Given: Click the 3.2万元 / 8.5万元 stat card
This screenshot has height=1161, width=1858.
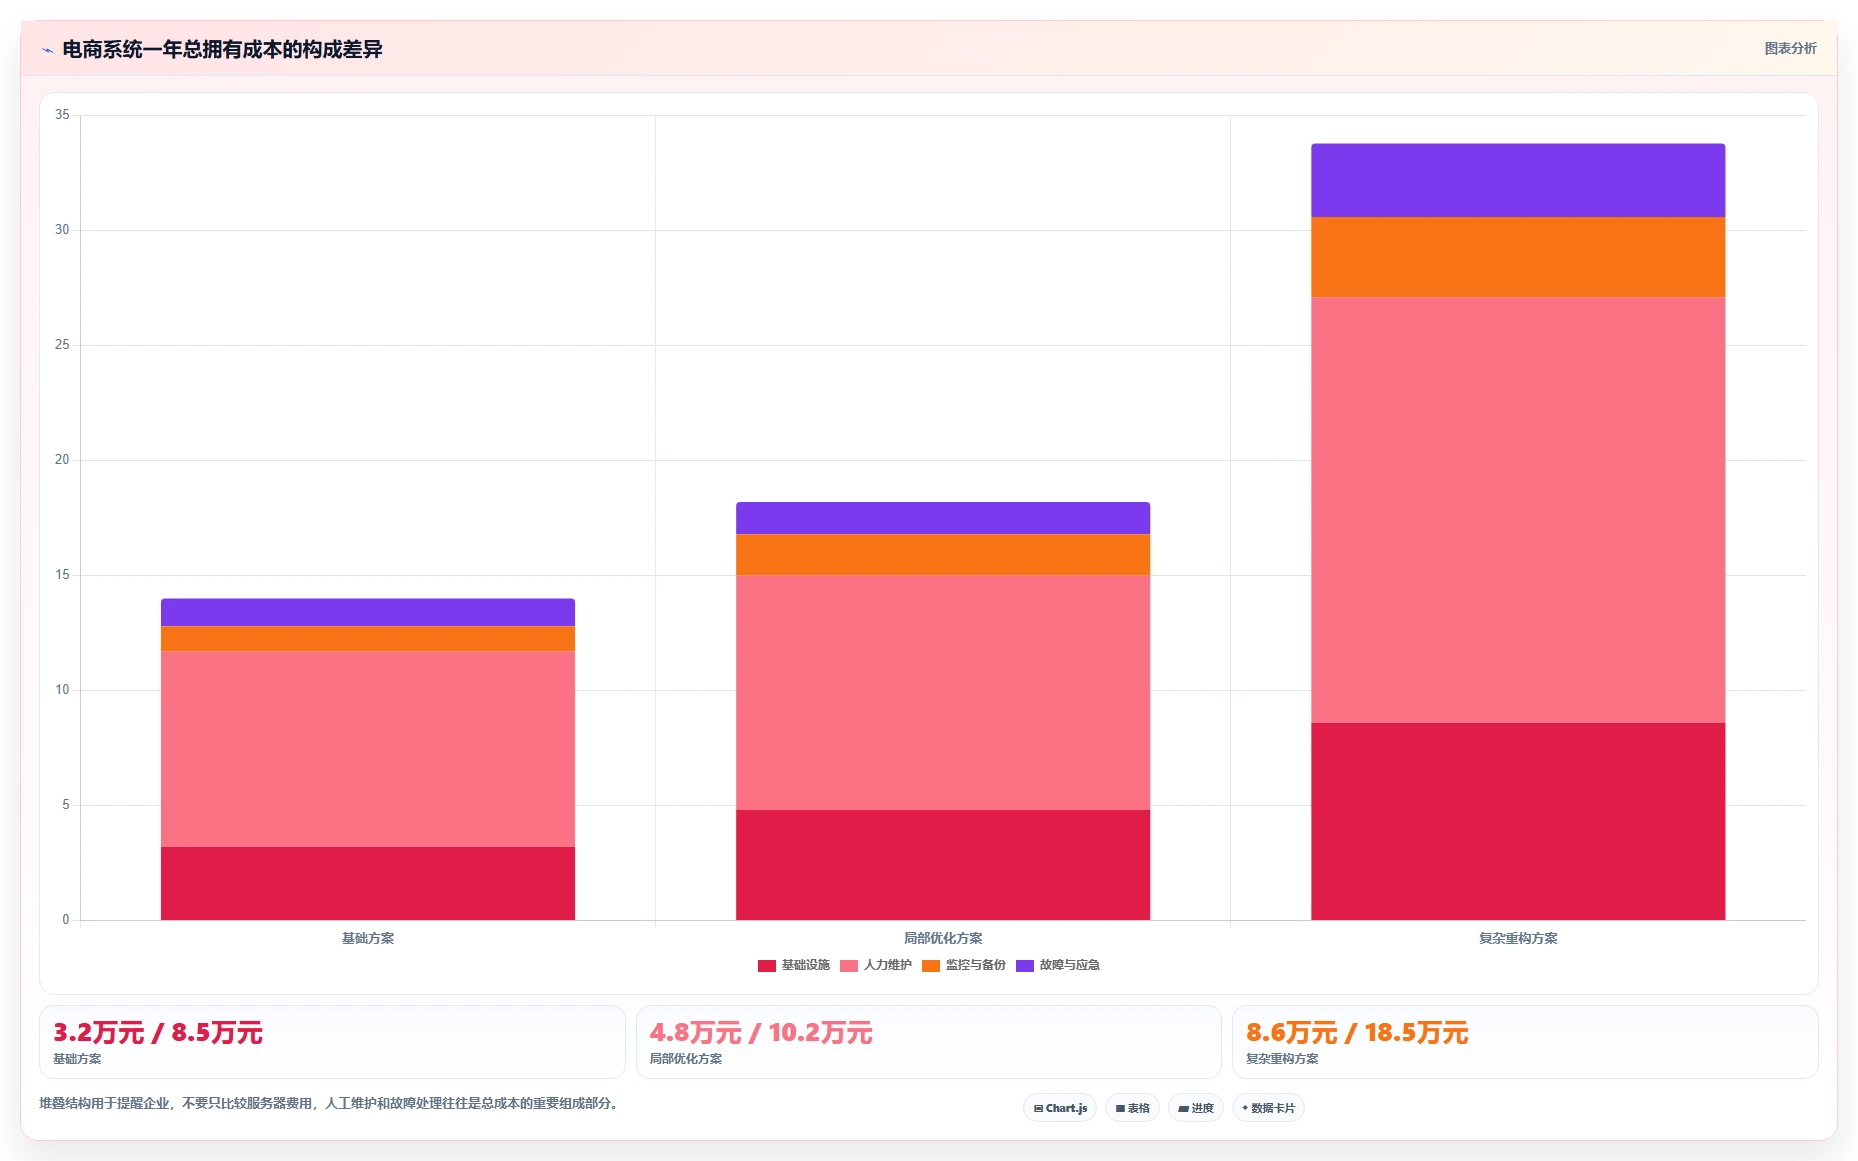Looking at the screenshot, I should click(332, 1042).
